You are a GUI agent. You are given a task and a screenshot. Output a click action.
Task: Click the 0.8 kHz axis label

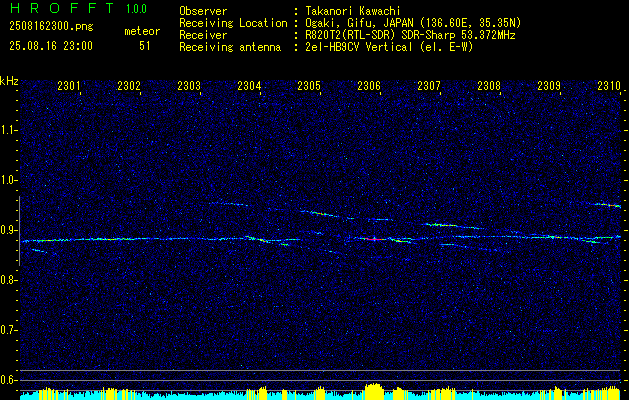coord(8,280)
